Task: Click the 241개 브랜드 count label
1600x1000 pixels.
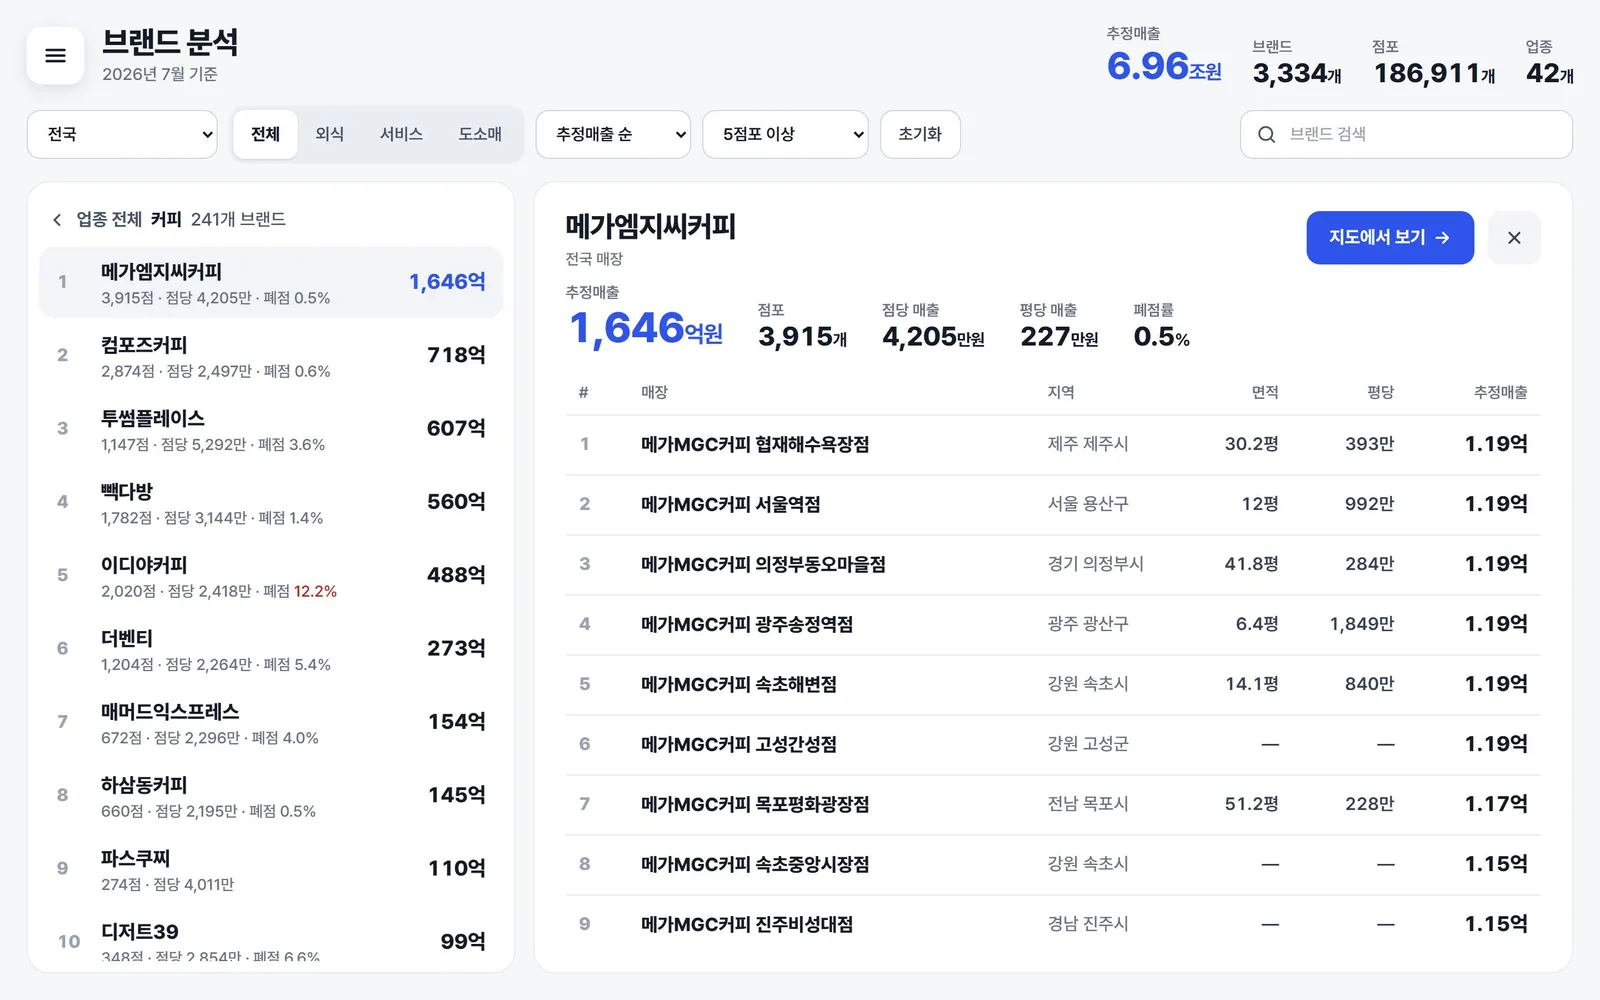Action: [x=238, y=220]
